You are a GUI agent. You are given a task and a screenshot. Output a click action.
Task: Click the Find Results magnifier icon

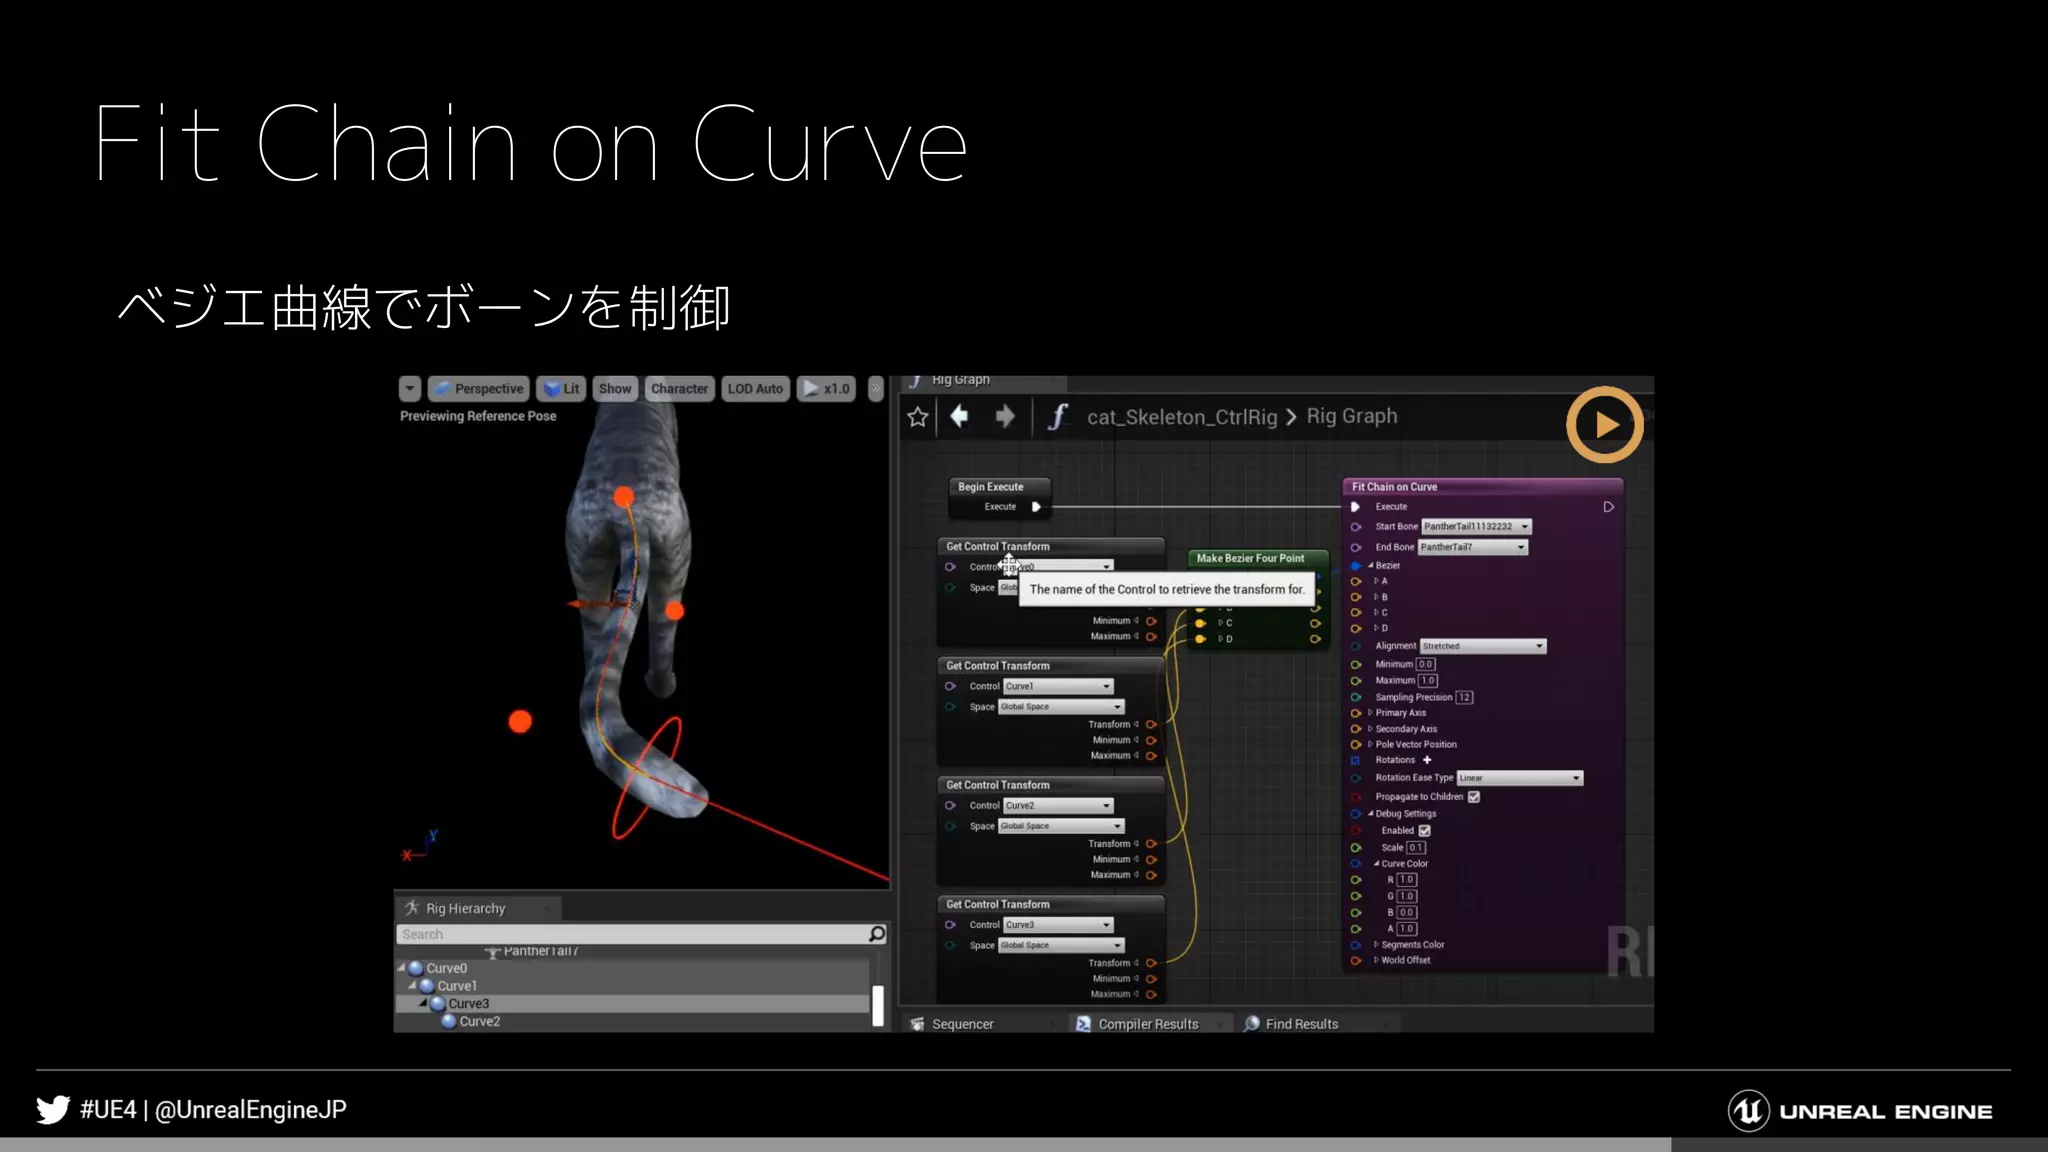point(1251,1024)
